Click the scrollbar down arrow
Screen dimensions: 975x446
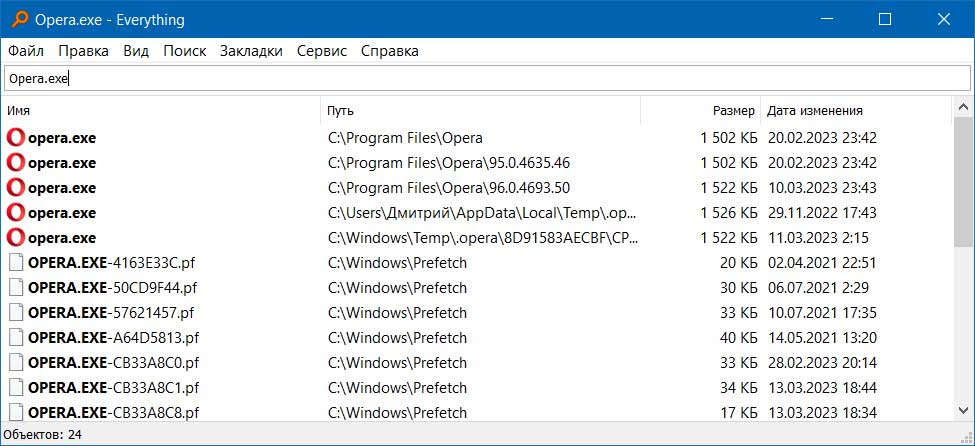963,410
